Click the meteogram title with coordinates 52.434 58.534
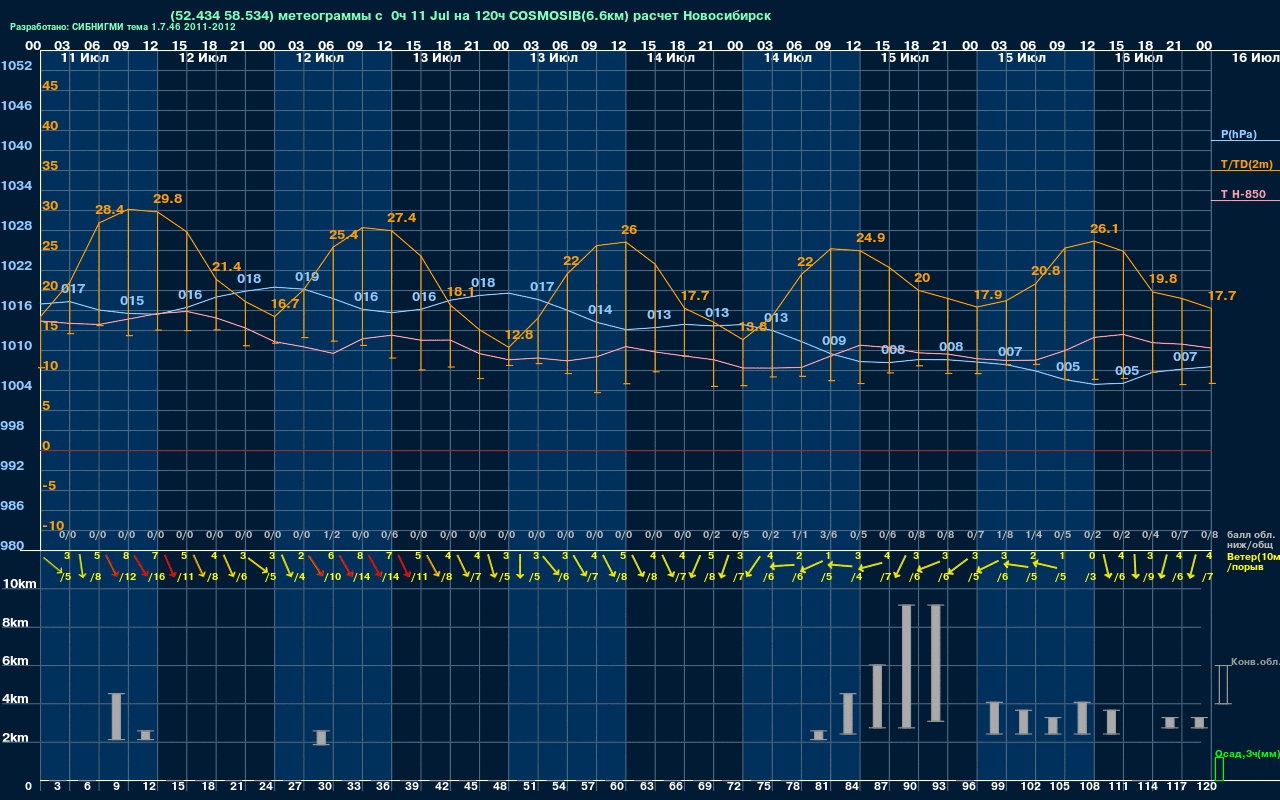 (x=470, y=16)
